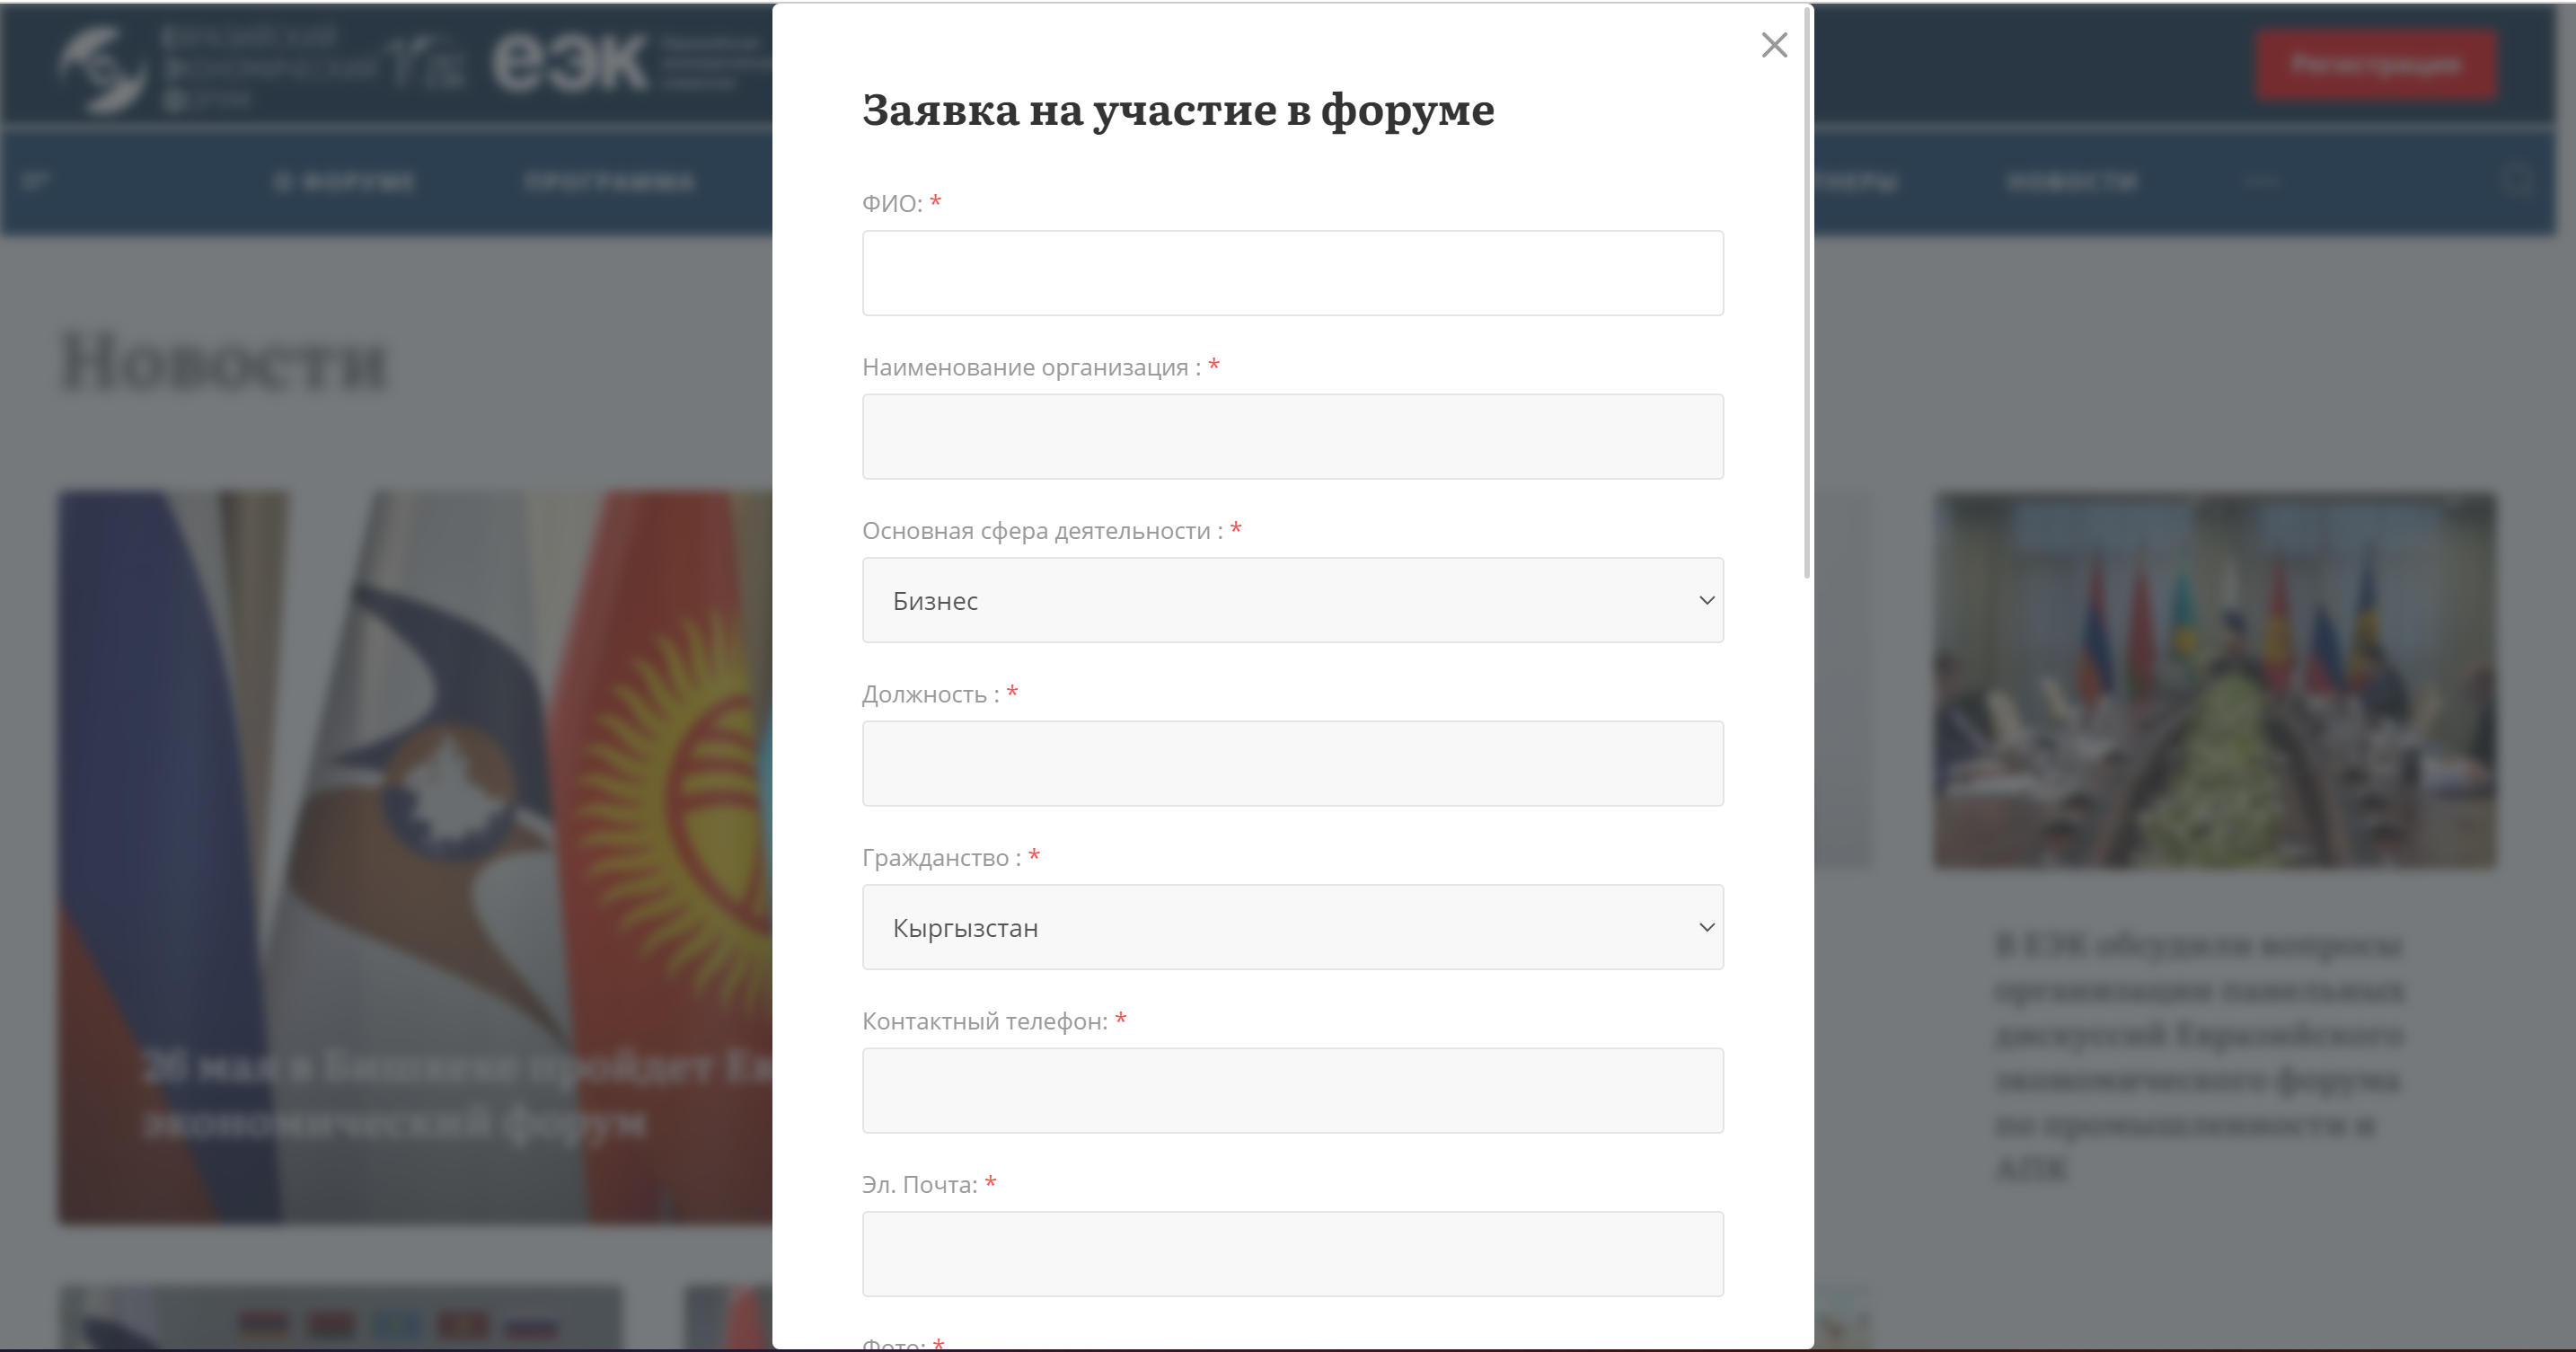This screenshot has width=2576, height=1352.
Task: Open the blurred flags news image
Action: click(x=415, y=857)
